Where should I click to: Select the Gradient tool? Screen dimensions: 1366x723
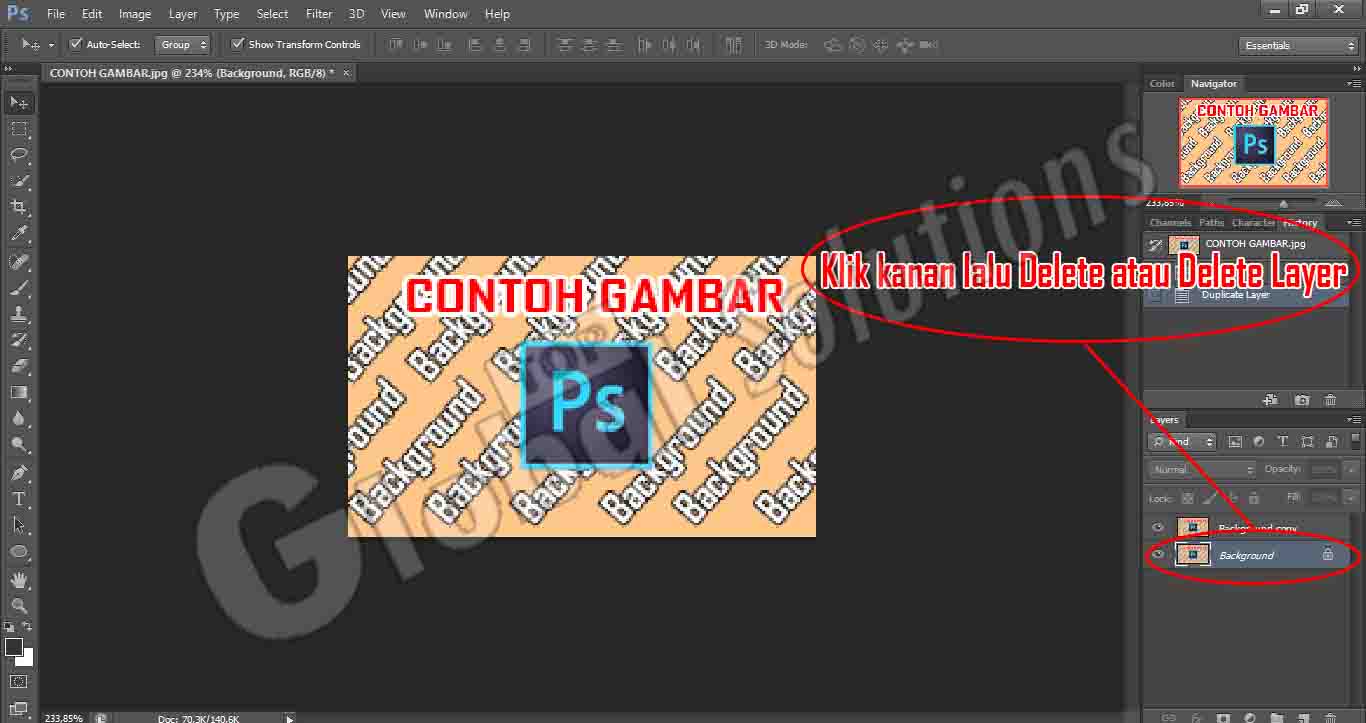[19, 392]
